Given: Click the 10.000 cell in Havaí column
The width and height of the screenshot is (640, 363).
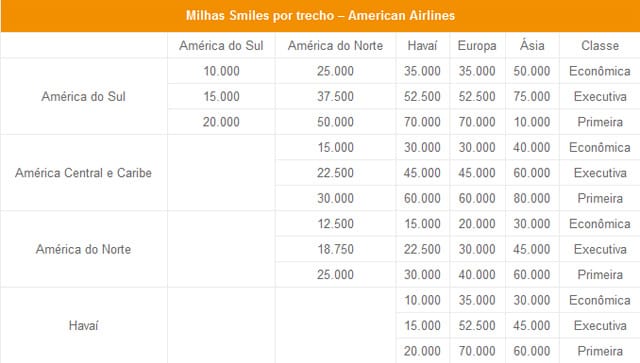Looking at the screenshot, I should click(x=422, y=300).
